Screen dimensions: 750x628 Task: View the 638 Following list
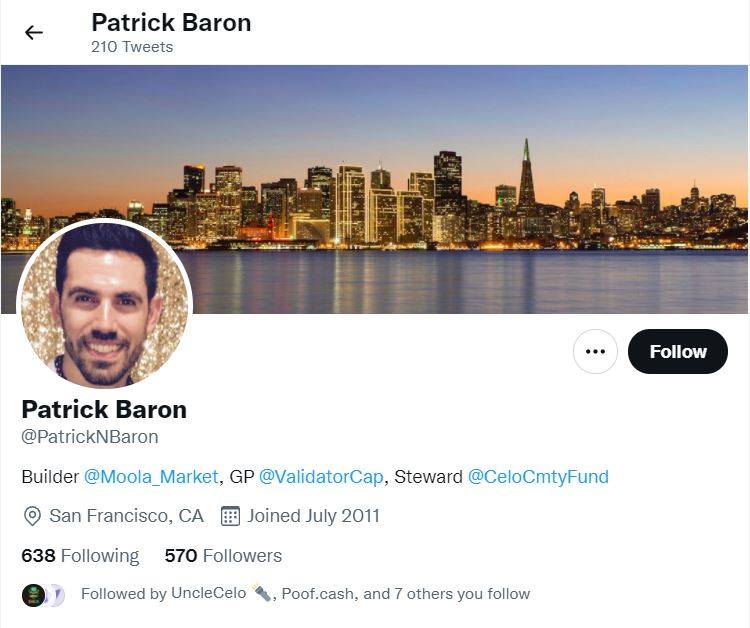pos(80,556)
